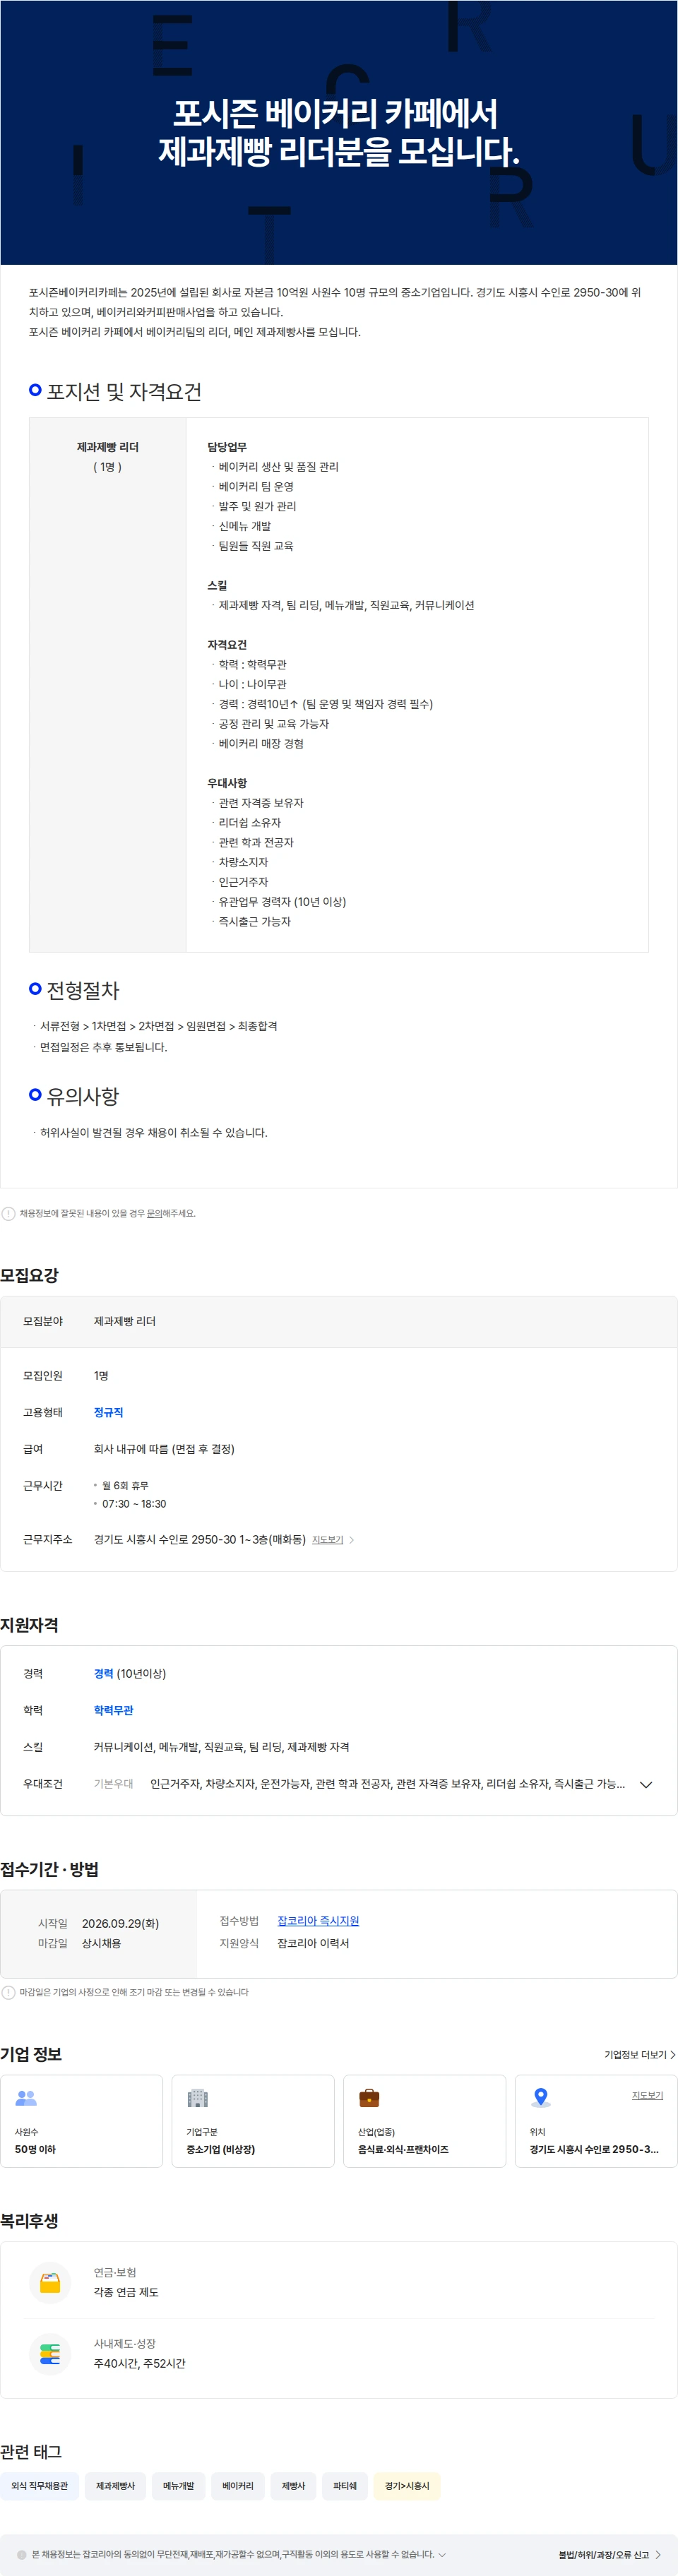This screenshot has width=678, height=2576.
Task: Click the 정규직 employment type text
Action: 108,1412
